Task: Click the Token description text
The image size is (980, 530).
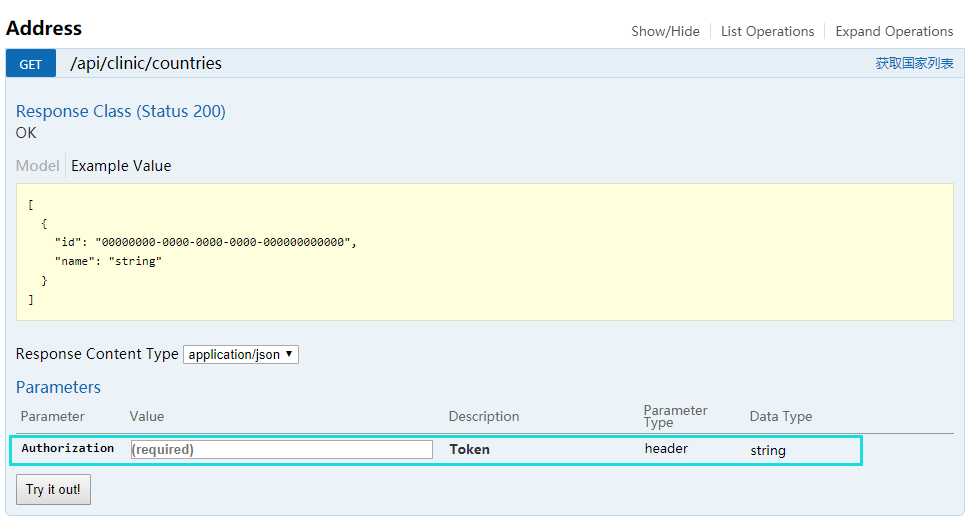Action: 469,449
